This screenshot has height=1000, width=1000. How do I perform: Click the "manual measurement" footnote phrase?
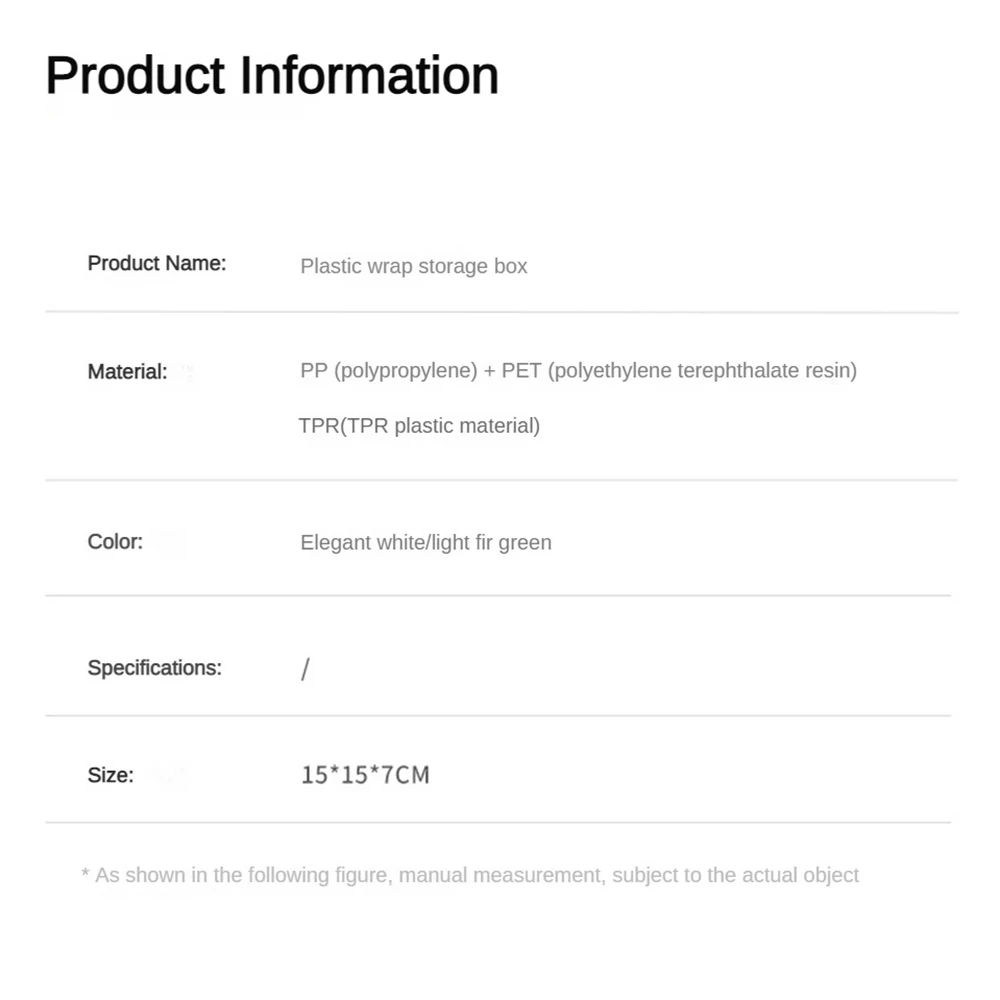[502, 876]
